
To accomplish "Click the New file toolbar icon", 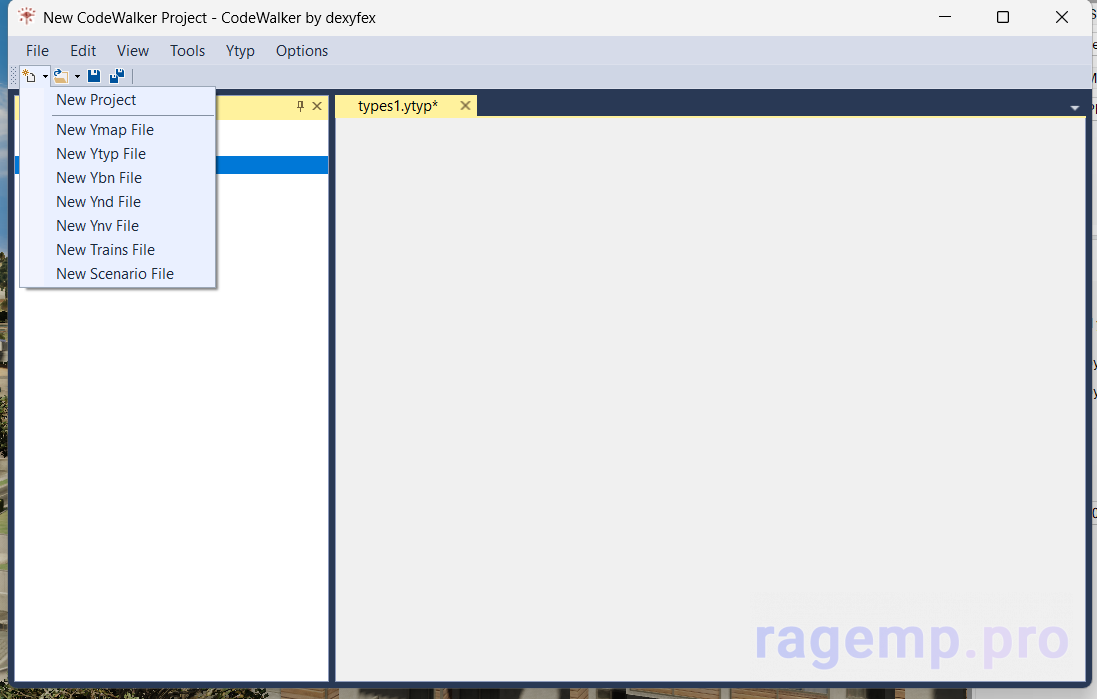I will 29,76.
